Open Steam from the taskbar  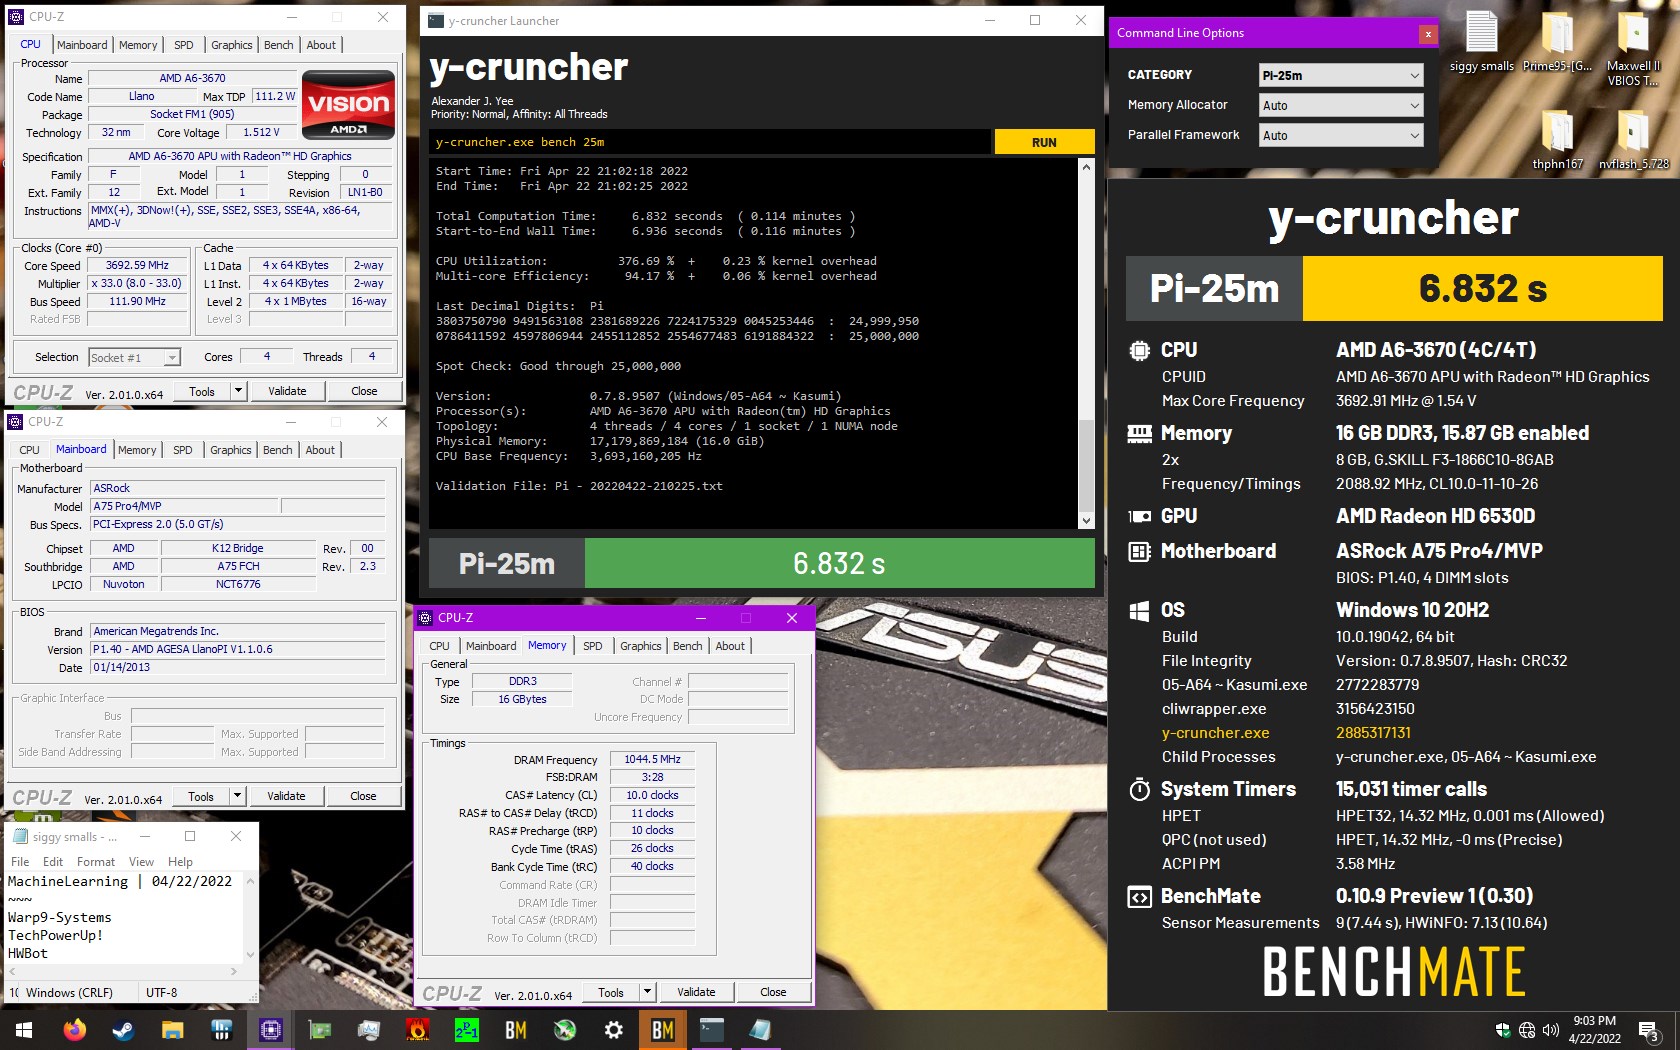(124, 1029)
